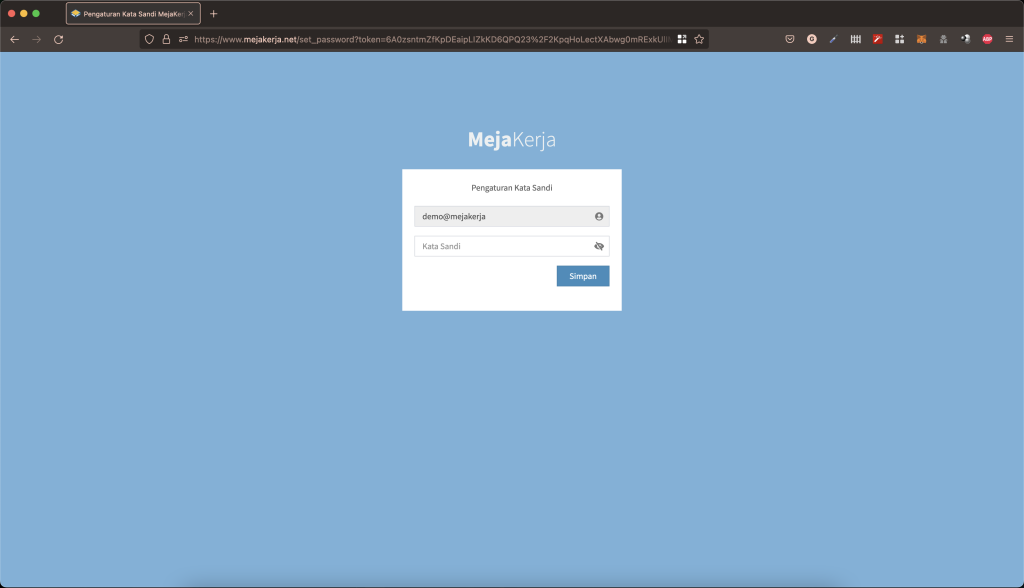
Task: Click the demo@mejakerja username field
Action: 511,216
